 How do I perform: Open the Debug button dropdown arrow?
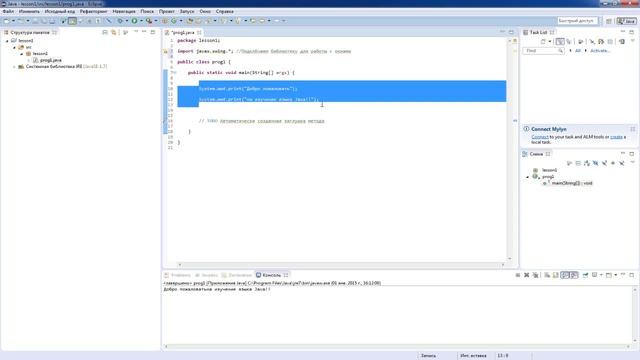point(127,21)
